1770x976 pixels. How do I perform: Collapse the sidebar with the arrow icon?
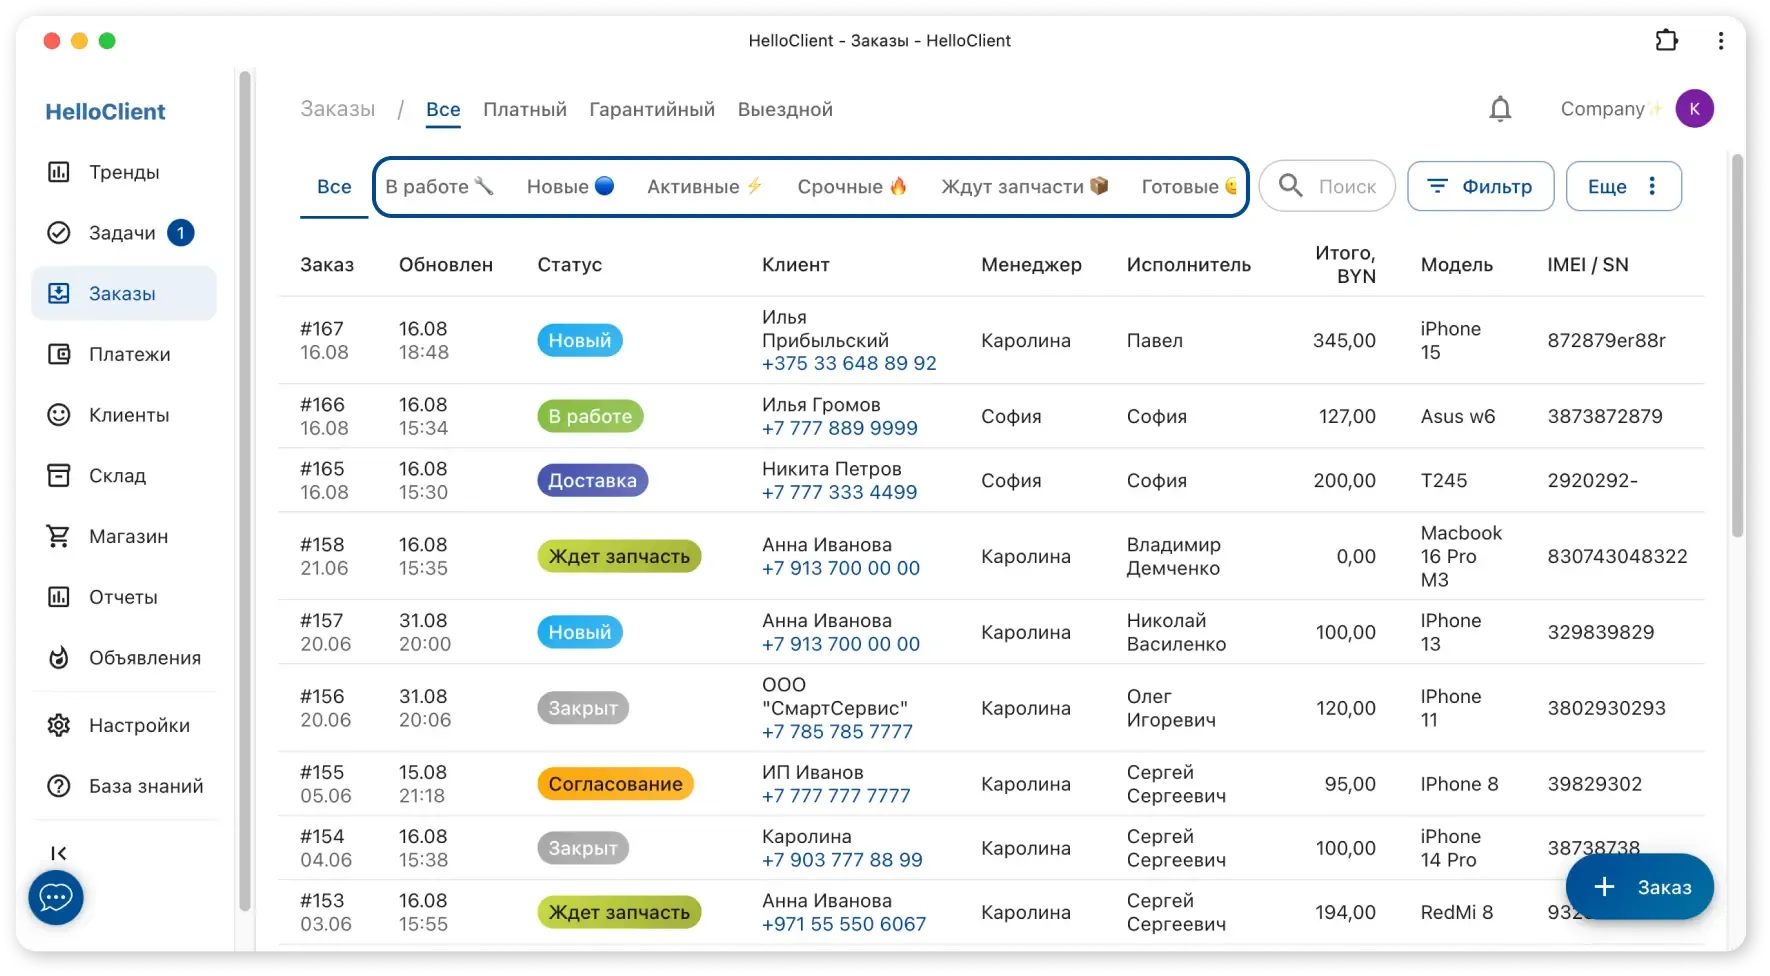59,853
